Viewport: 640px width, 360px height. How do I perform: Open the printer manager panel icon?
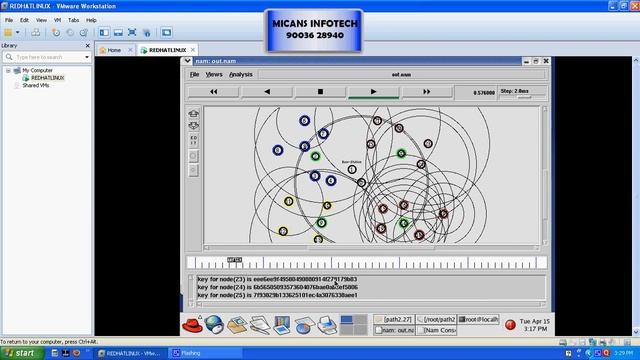click(327, 325)
